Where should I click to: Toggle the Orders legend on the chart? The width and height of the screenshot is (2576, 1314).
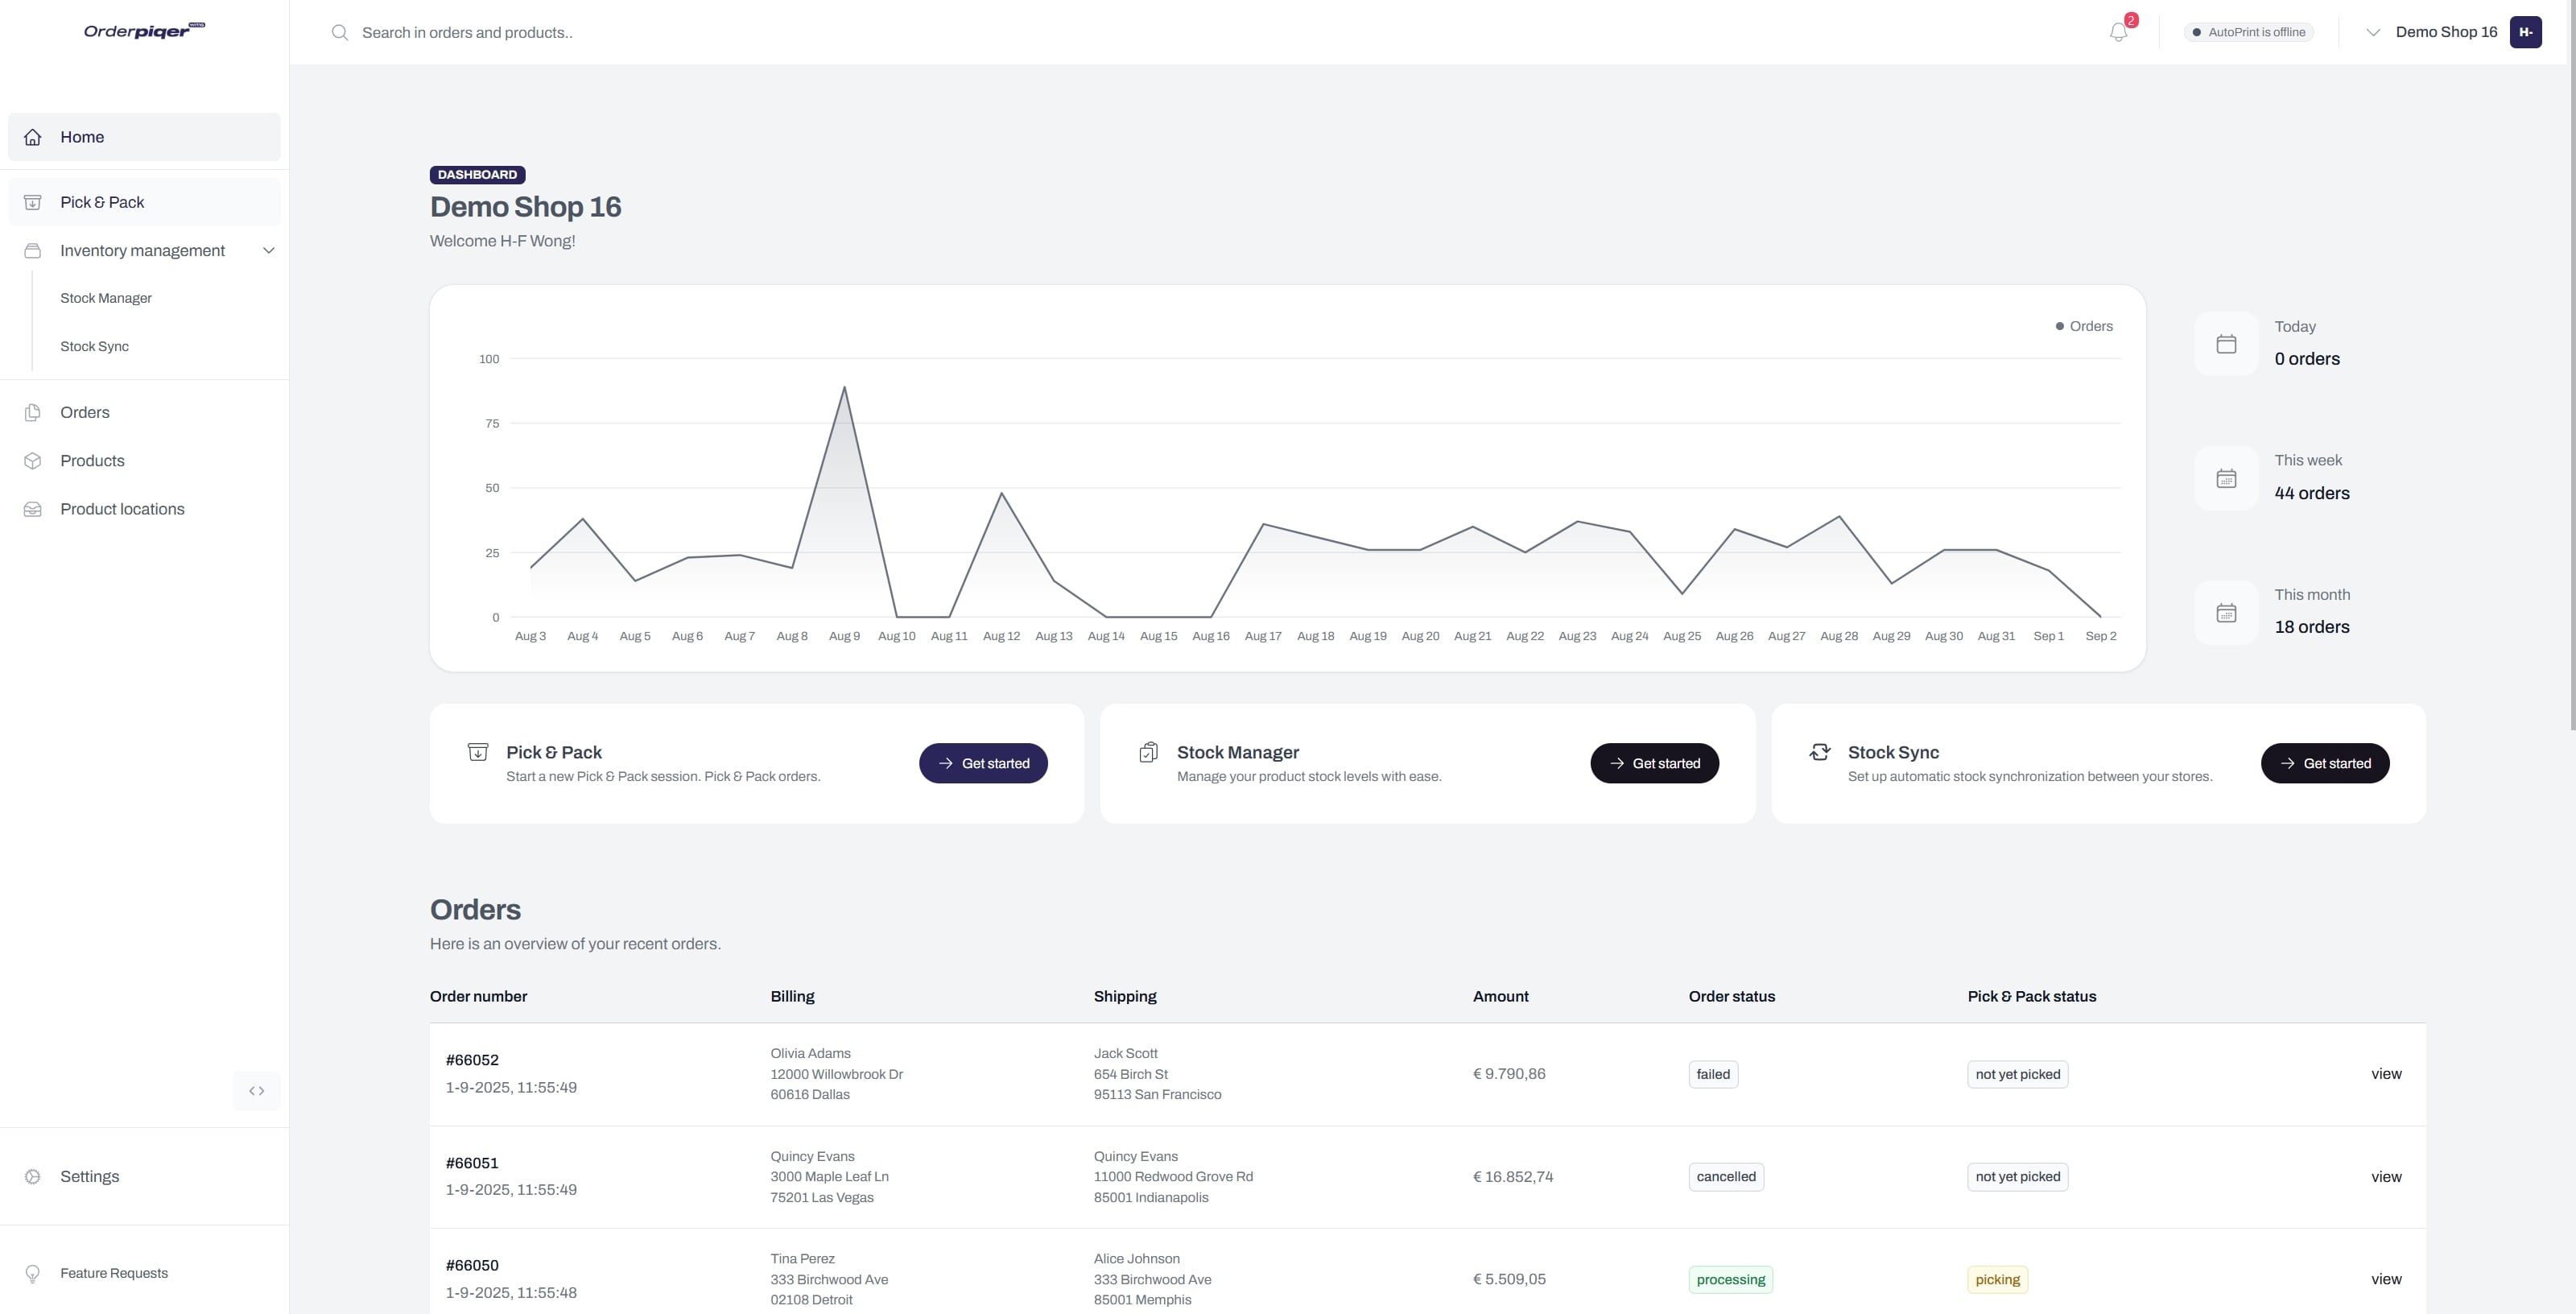pos(2084,326)
